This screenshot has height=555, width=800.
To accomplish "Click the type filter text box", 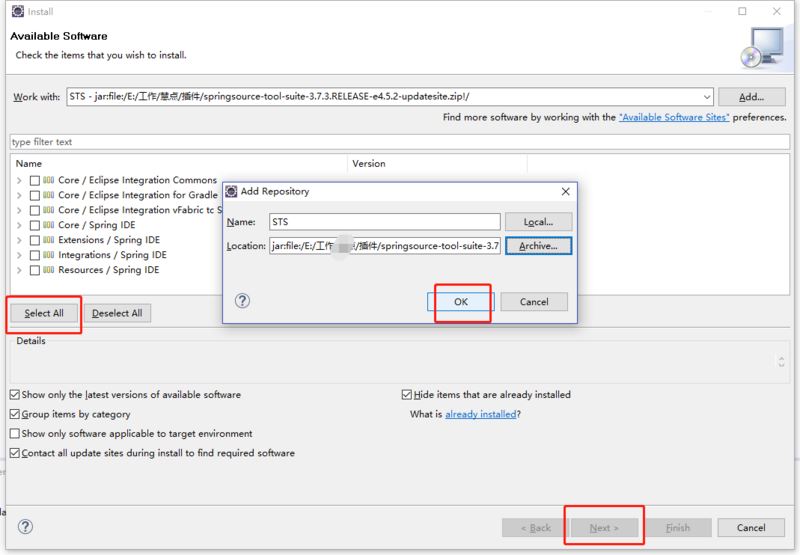I will coord(400,142).
